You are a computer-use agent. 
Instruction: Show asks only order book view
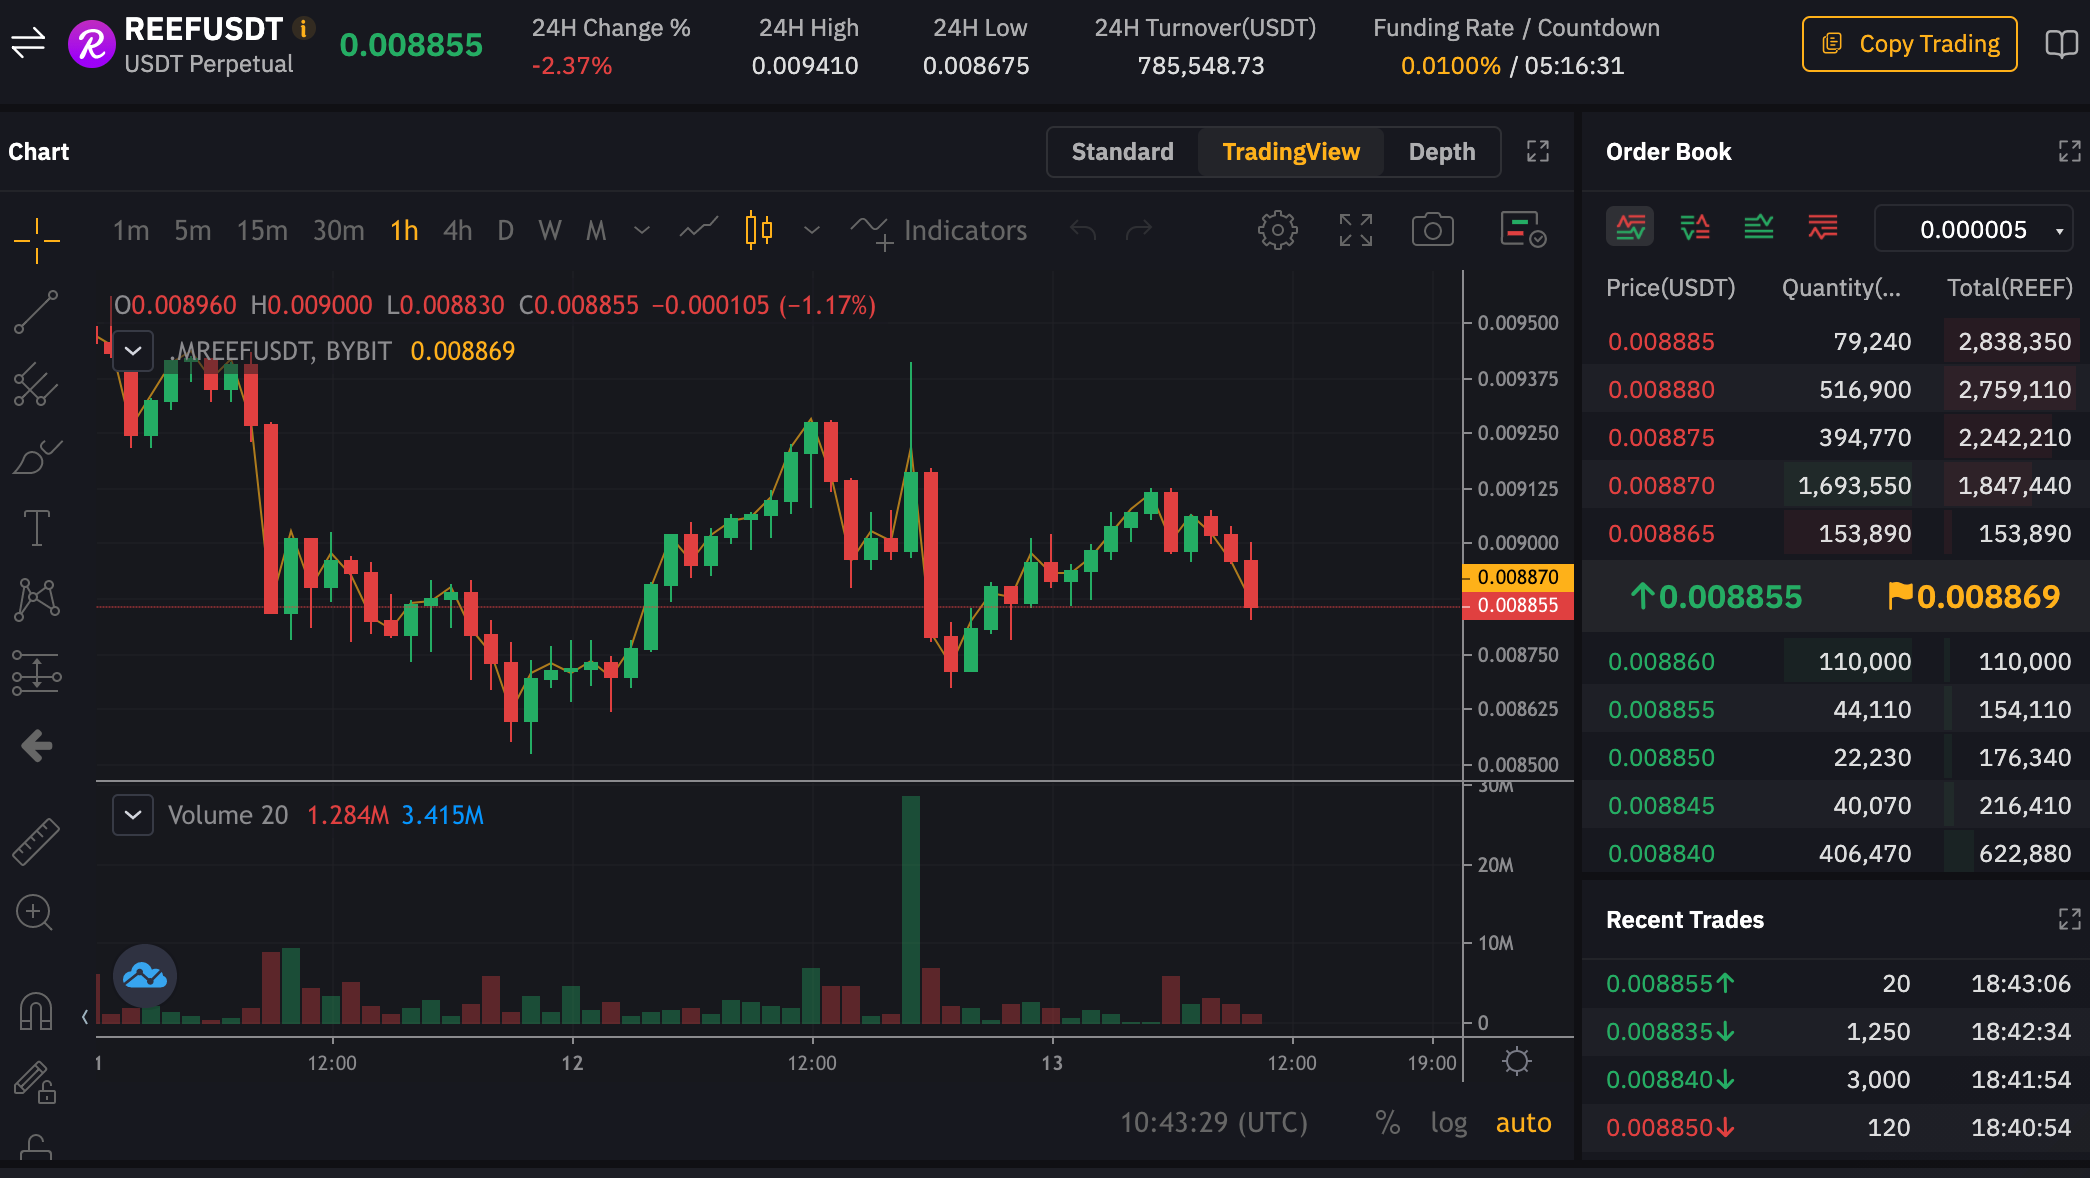click(x=1822, y=228)
